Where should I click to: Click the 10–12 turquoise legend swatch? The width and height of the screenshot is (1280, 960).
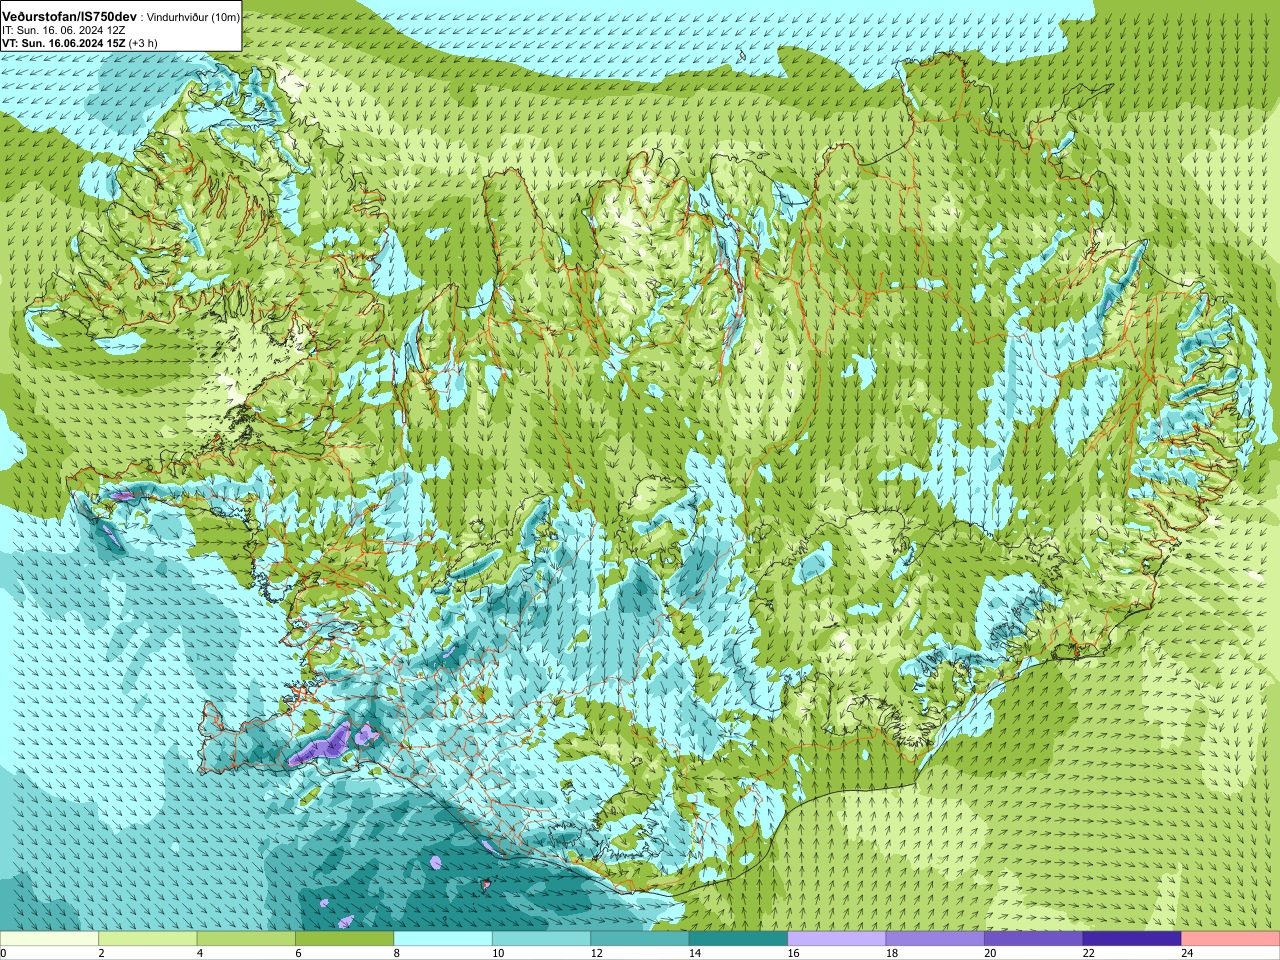pyautogui.click(x=541, y=939)
